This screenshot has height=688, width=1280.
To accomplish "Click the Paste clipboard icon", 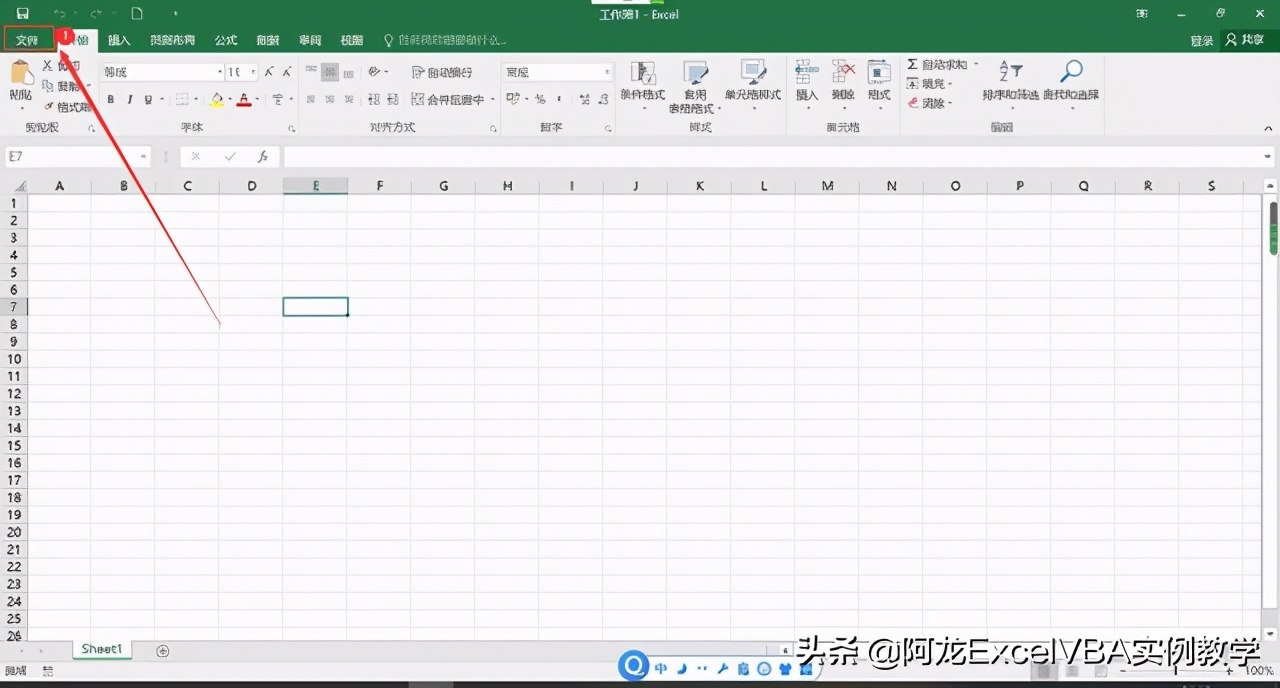I will 21,74.
